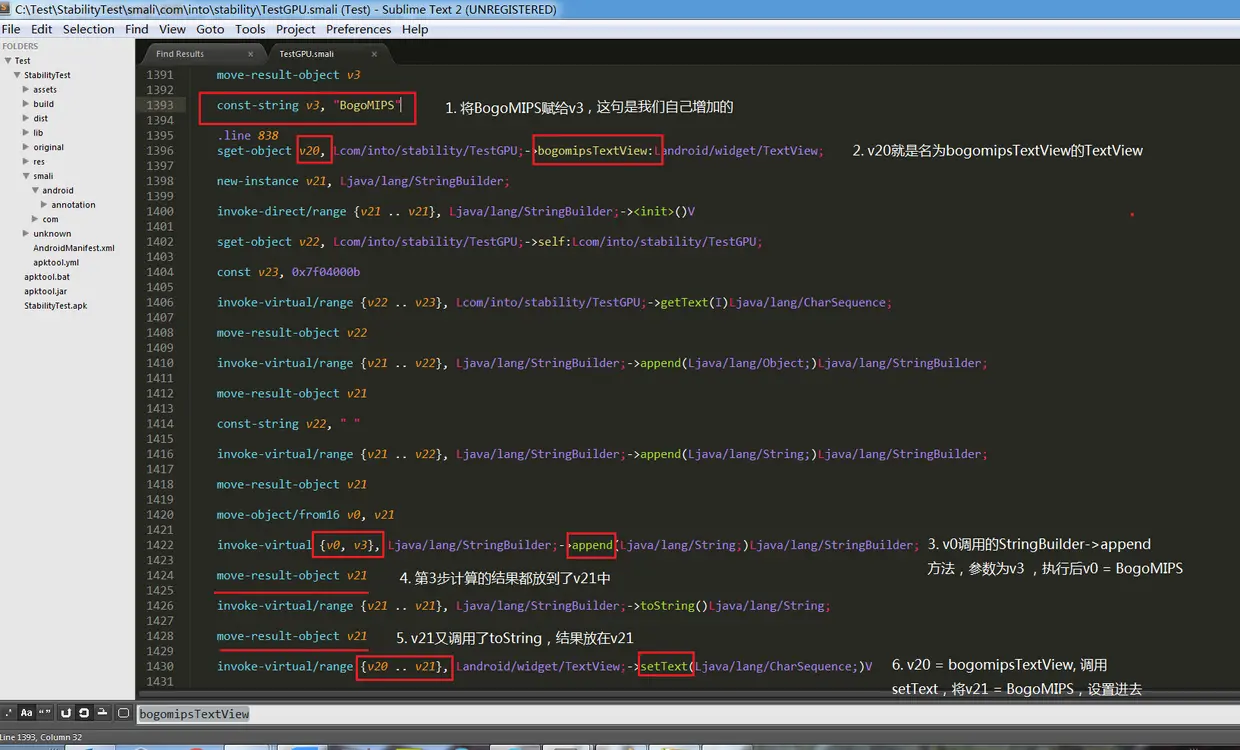Open the Tools menu

(250, 29)
